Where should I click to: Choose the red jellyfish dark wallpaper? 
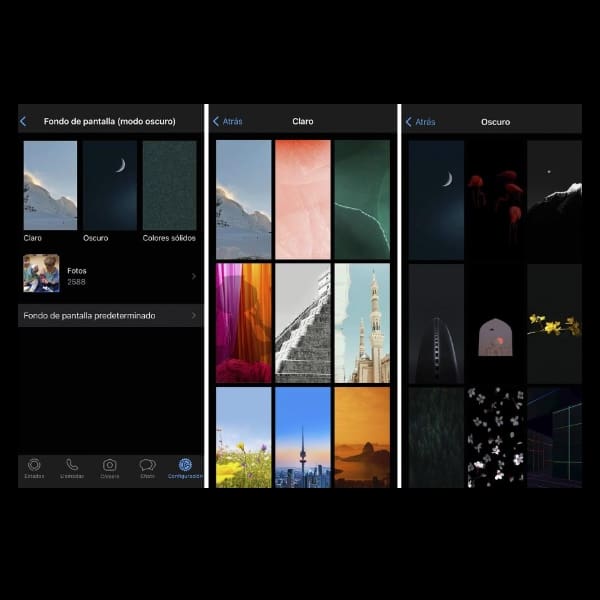[496, 200]
